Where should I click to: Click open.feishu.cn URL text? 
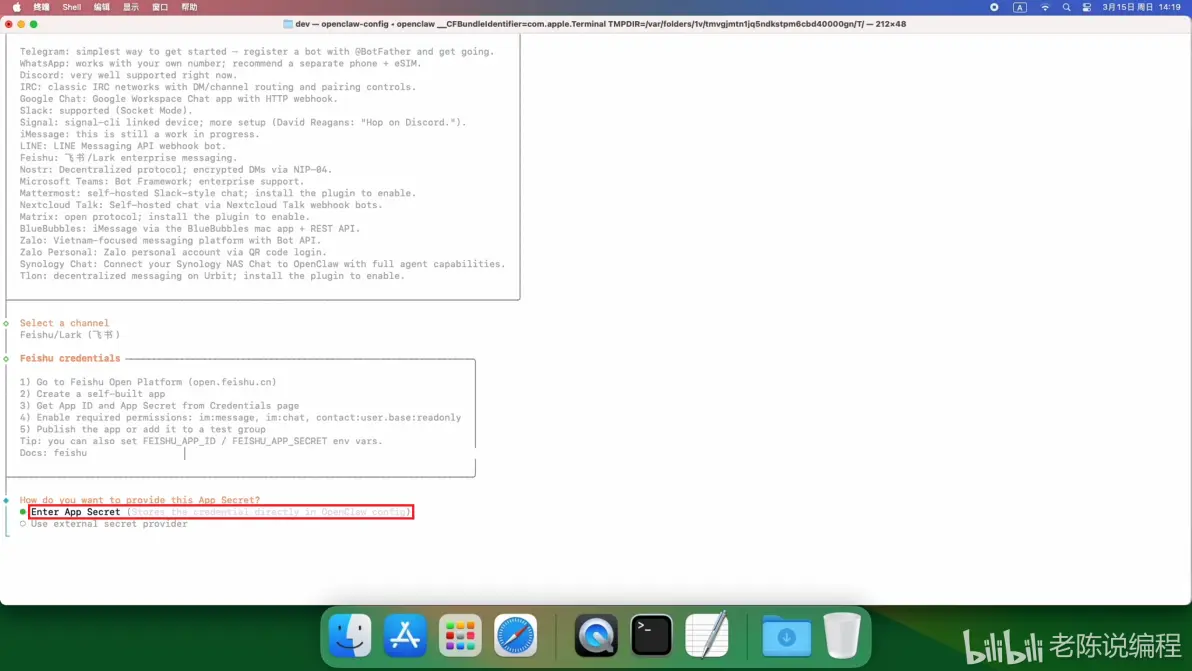pyautogui.click(x=232, y=382)
